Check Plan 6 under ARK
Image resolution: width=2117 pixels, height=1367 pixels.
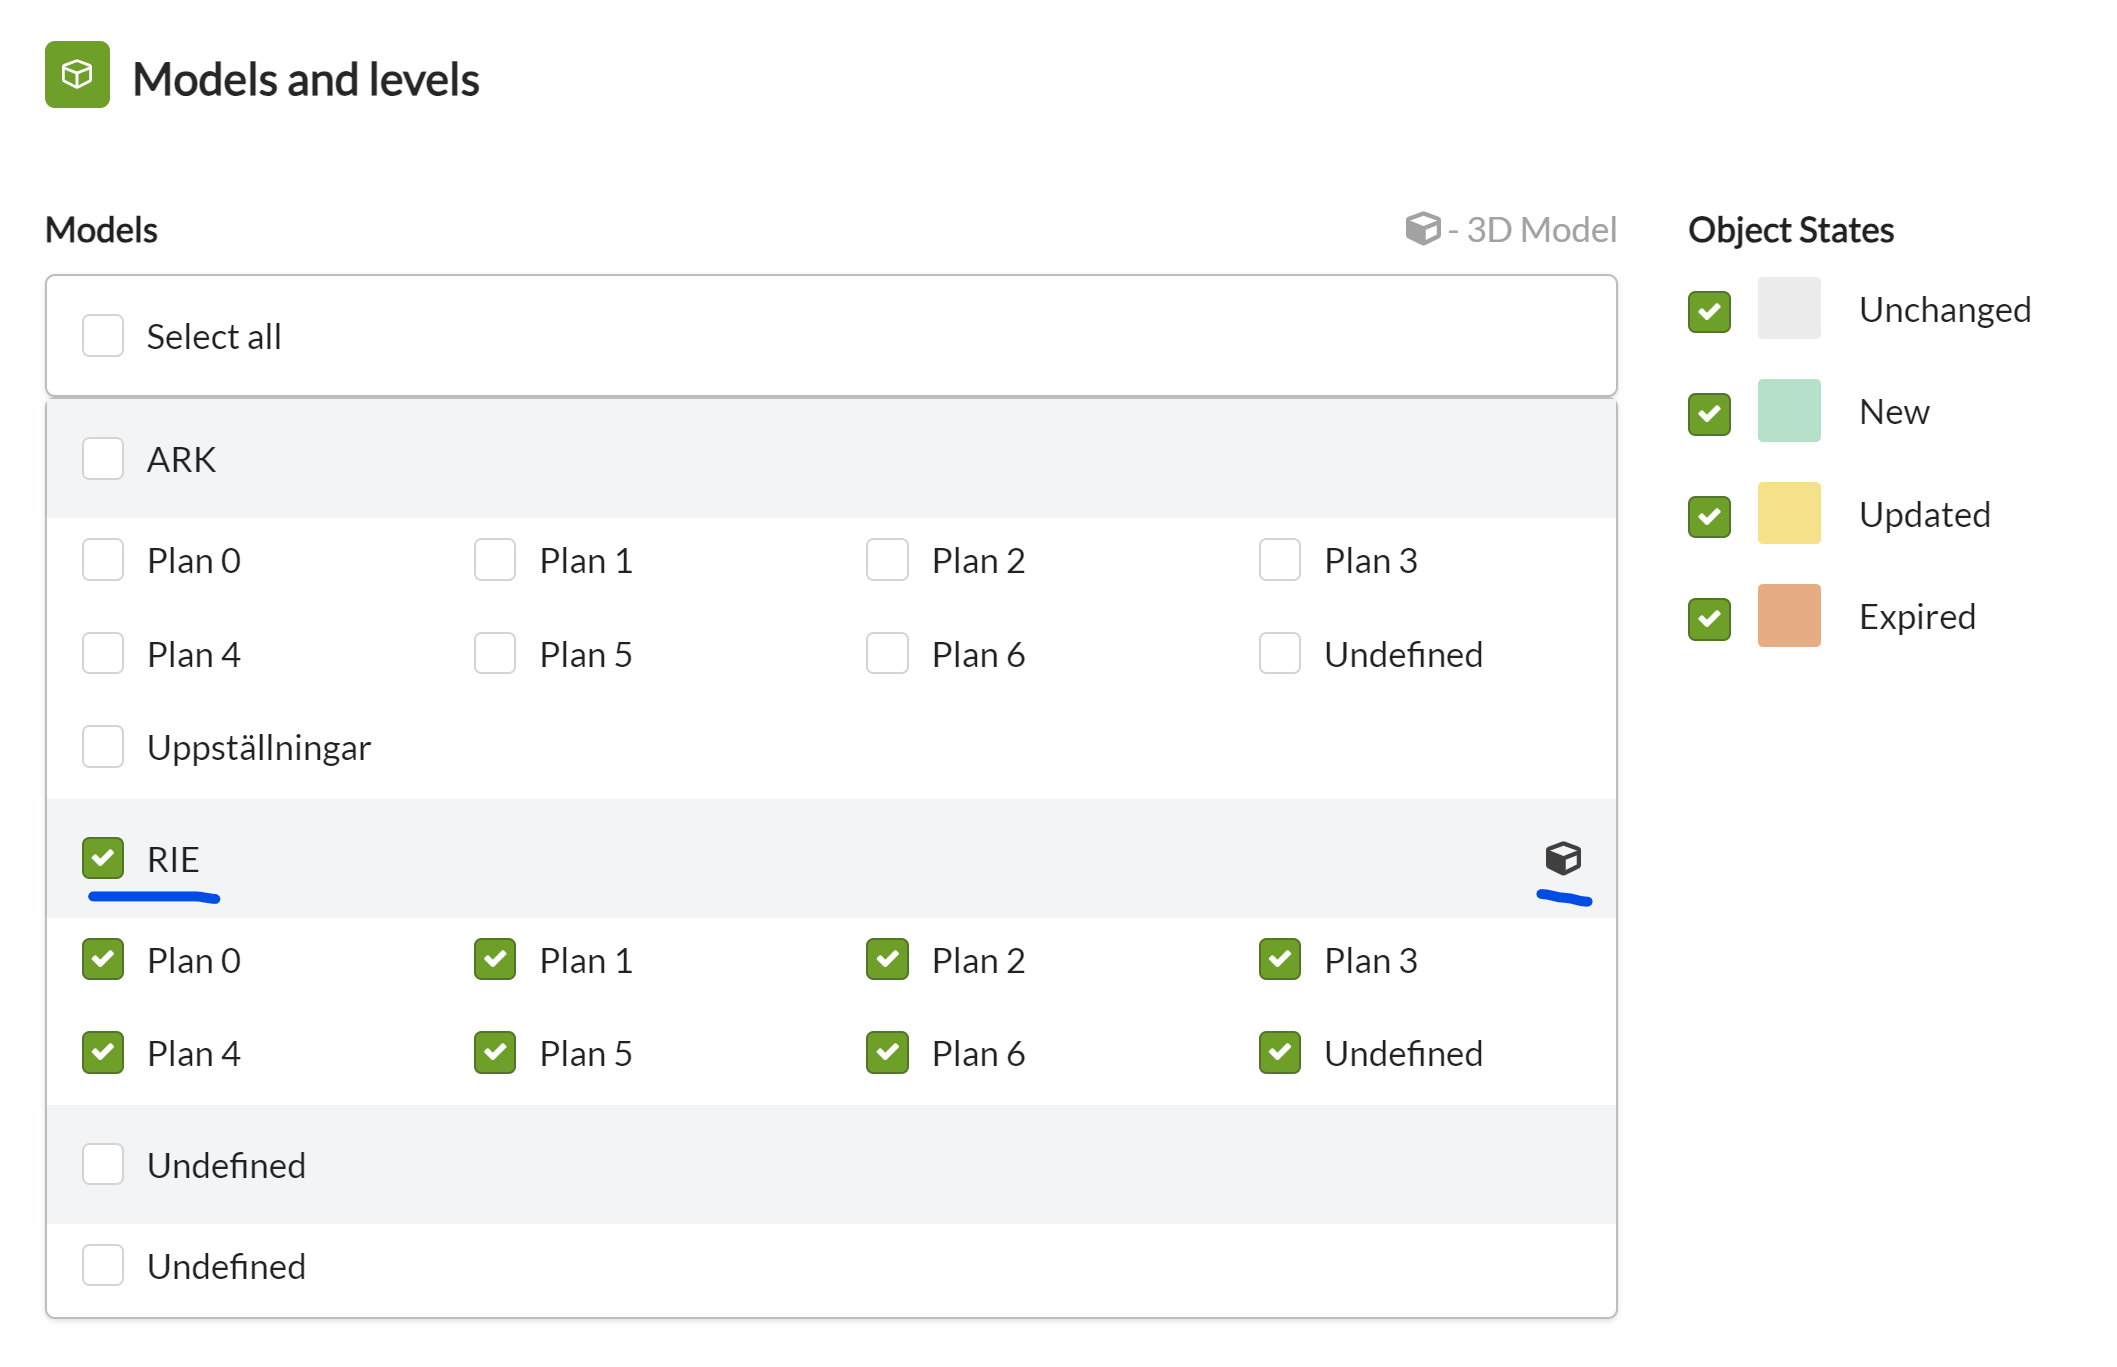(x=887, y=654)
